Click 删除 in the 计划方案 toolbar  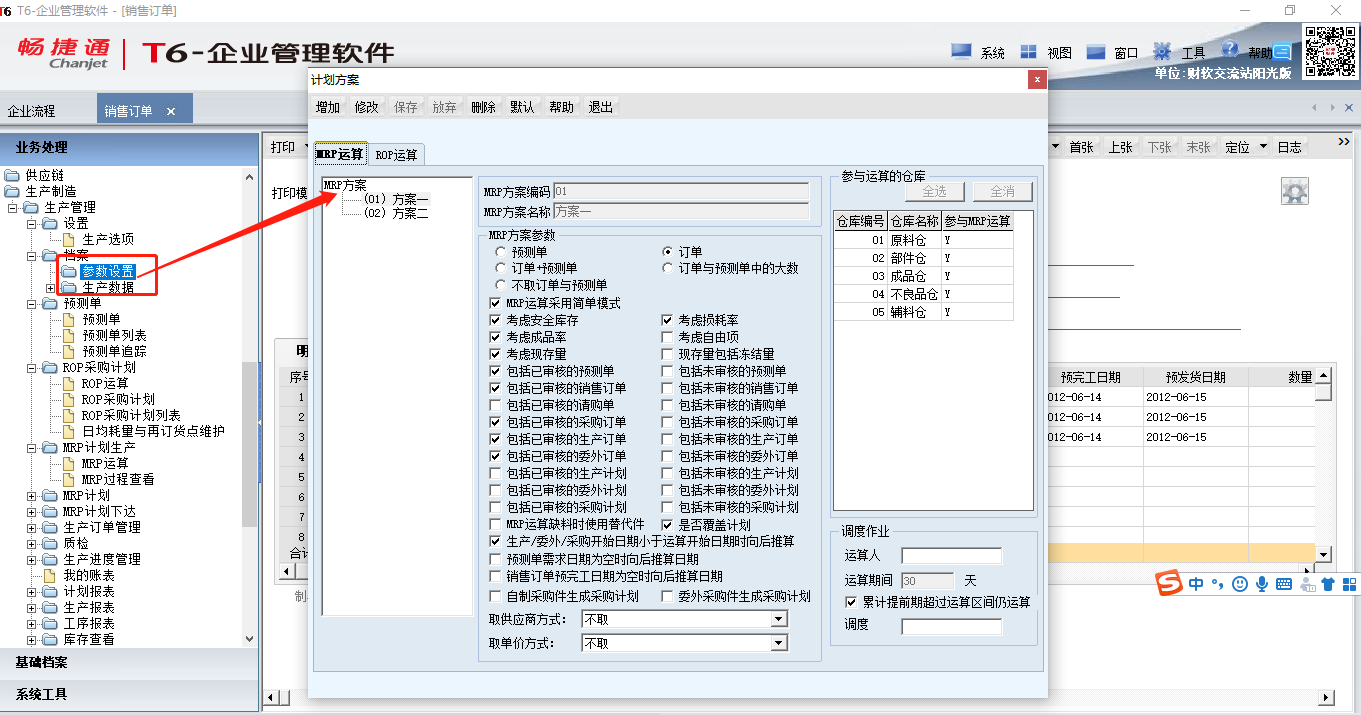coord(484,108)
